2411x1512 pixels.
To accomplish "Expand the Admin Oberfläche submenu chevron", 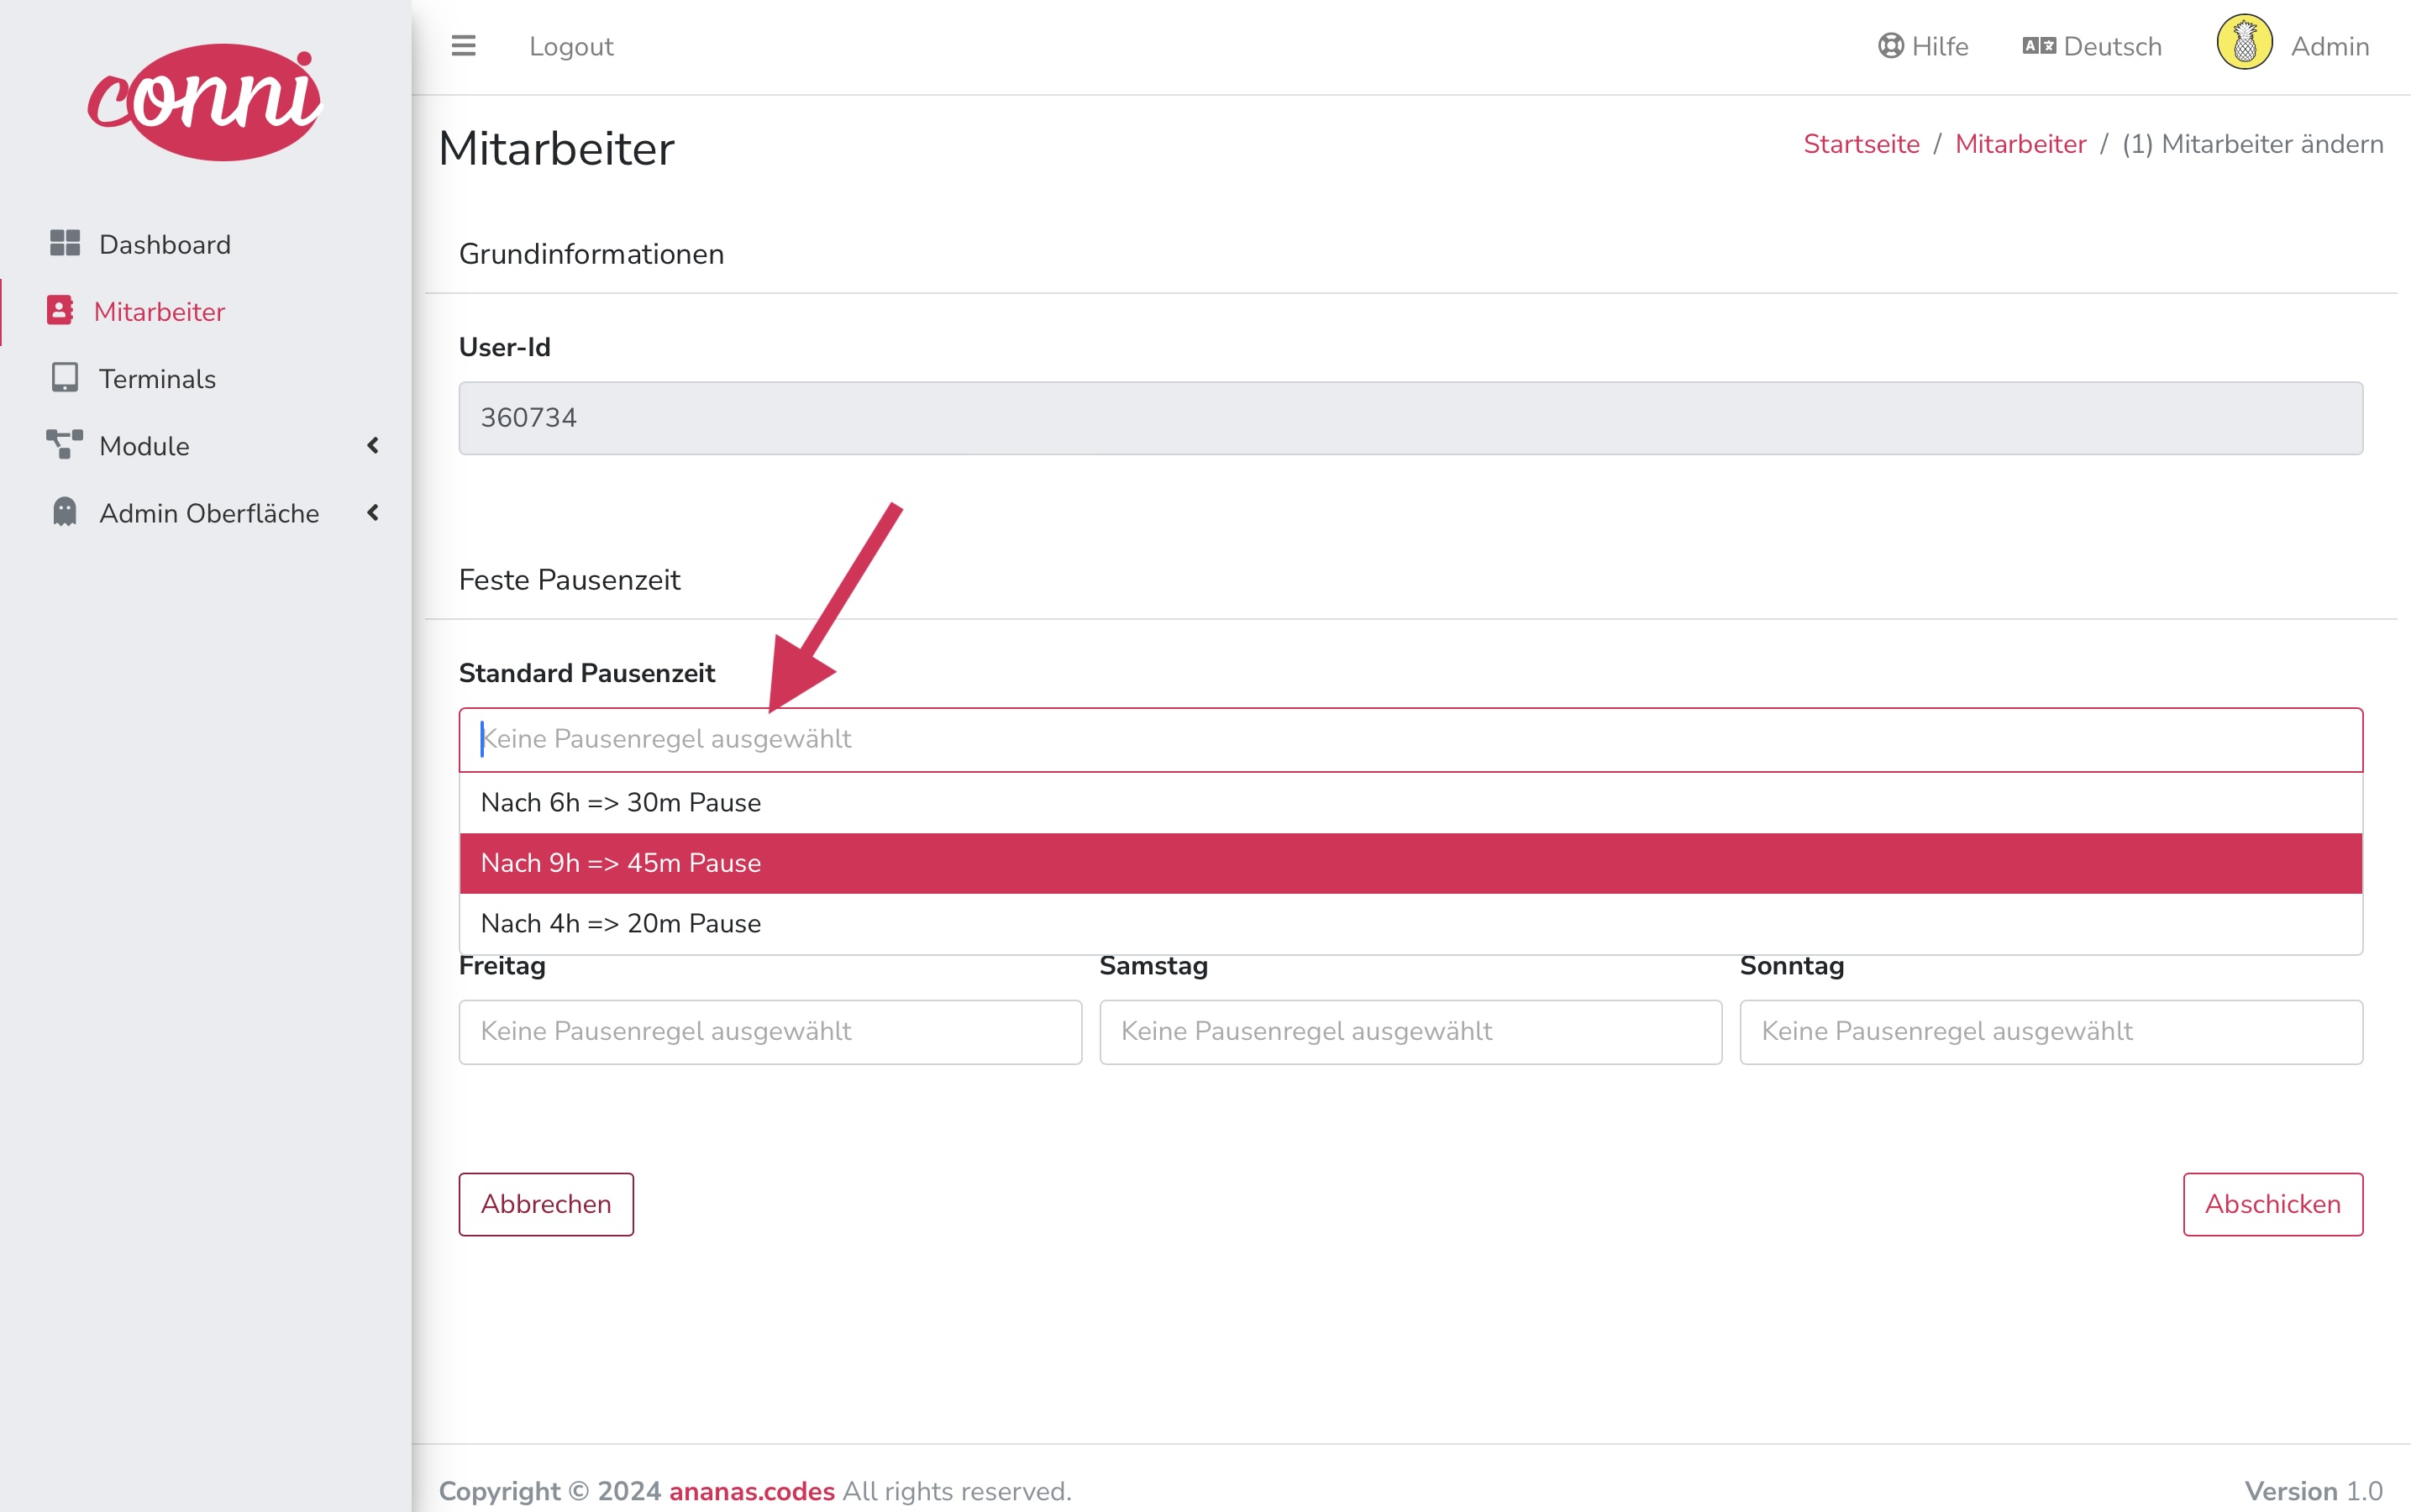I will (373, 512).
